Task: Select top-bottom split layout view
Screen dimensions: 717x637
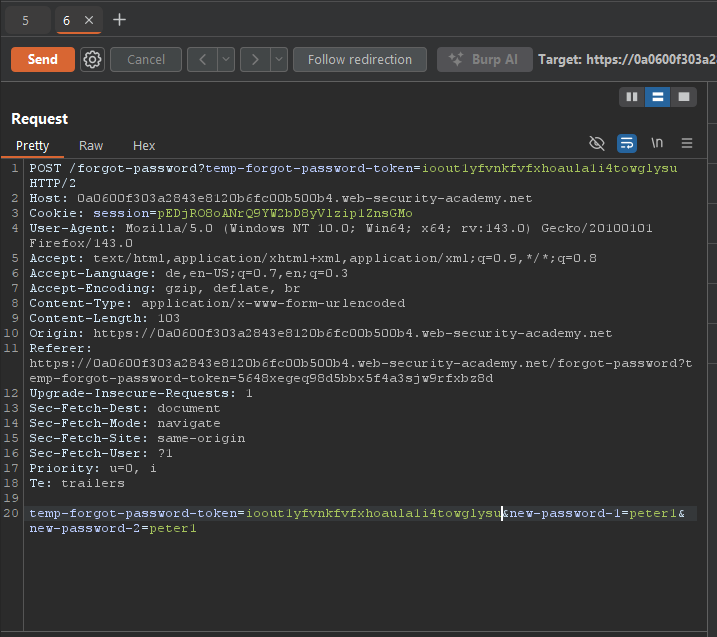Action: [657, 96]
